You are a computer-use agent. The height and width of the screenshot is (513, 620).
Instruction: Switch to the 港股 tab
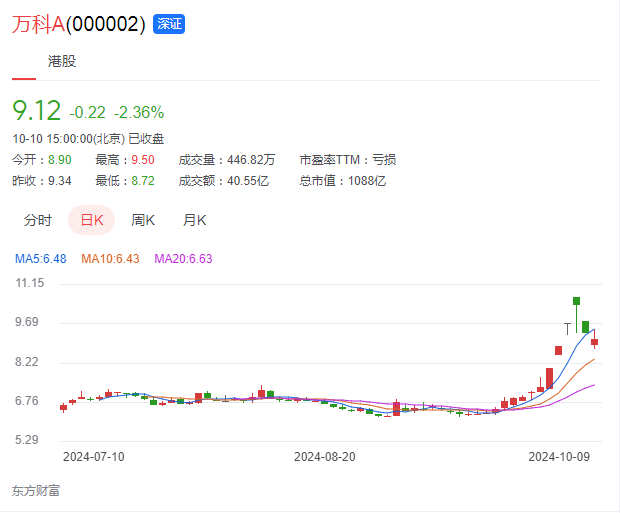(x=62, y=61)
